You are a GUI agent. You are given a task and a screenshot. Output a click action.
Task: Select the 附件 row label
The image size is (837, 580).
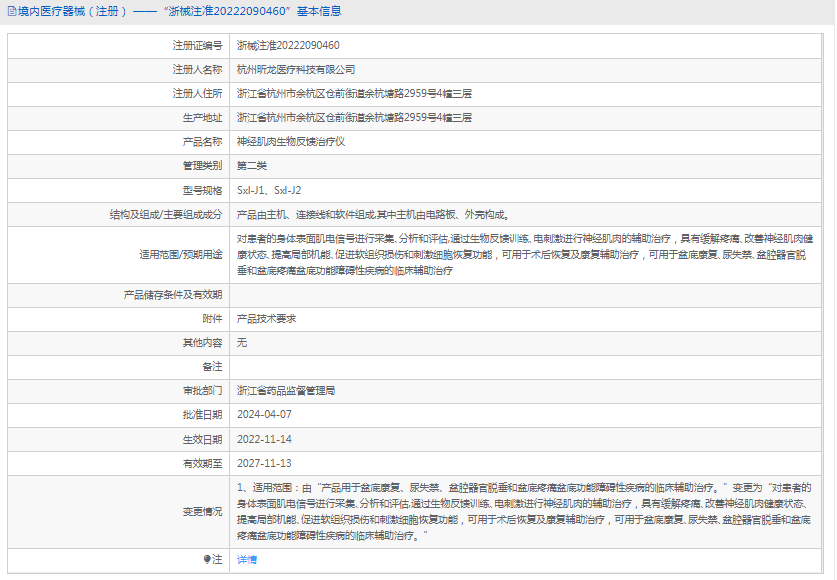[212, 319]
